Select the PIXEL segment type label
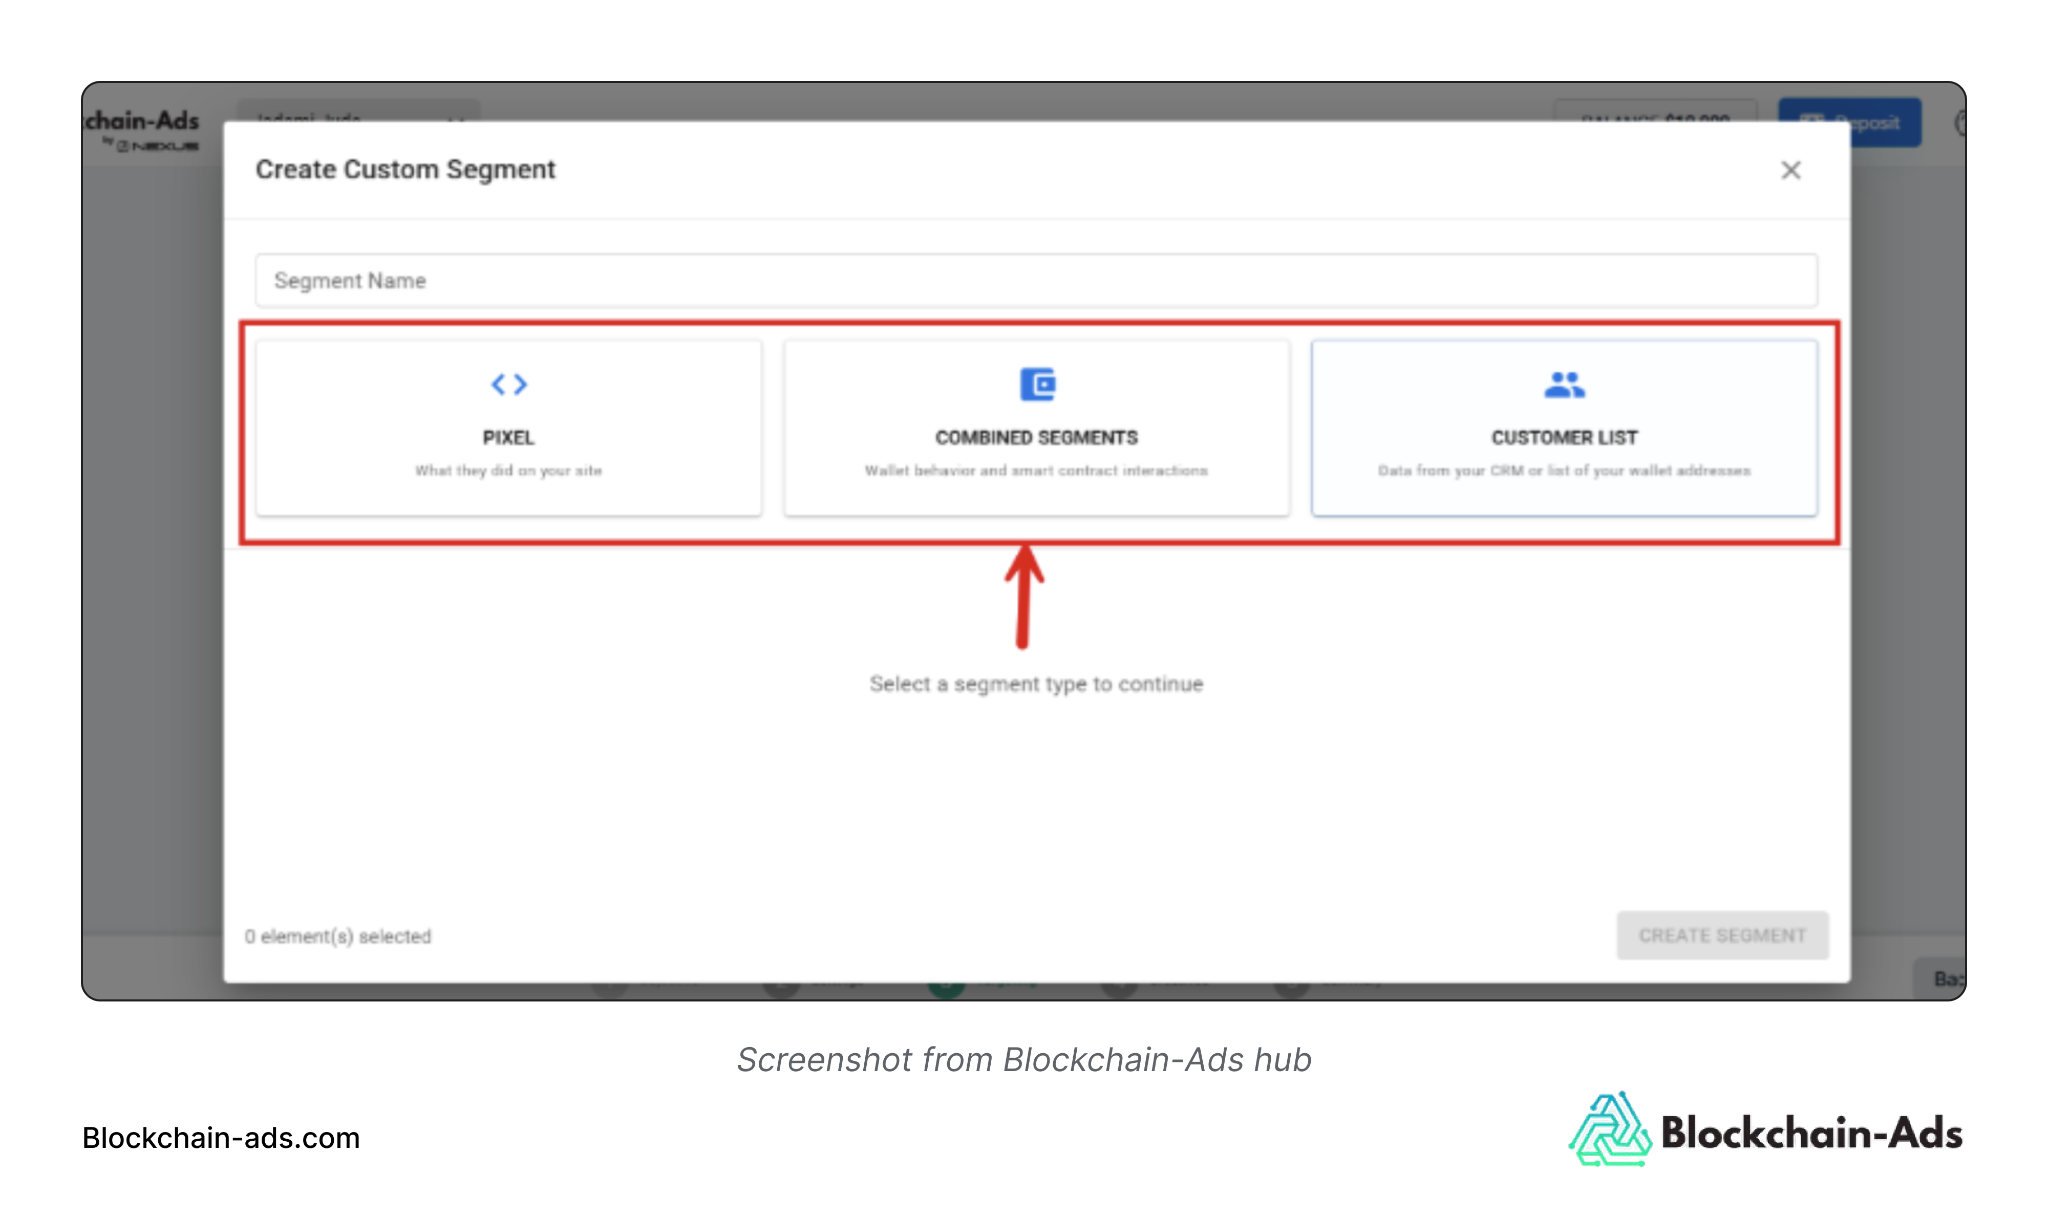Screen dimensions: 2048x1226 pyautogui.click(x=508, y=437)
